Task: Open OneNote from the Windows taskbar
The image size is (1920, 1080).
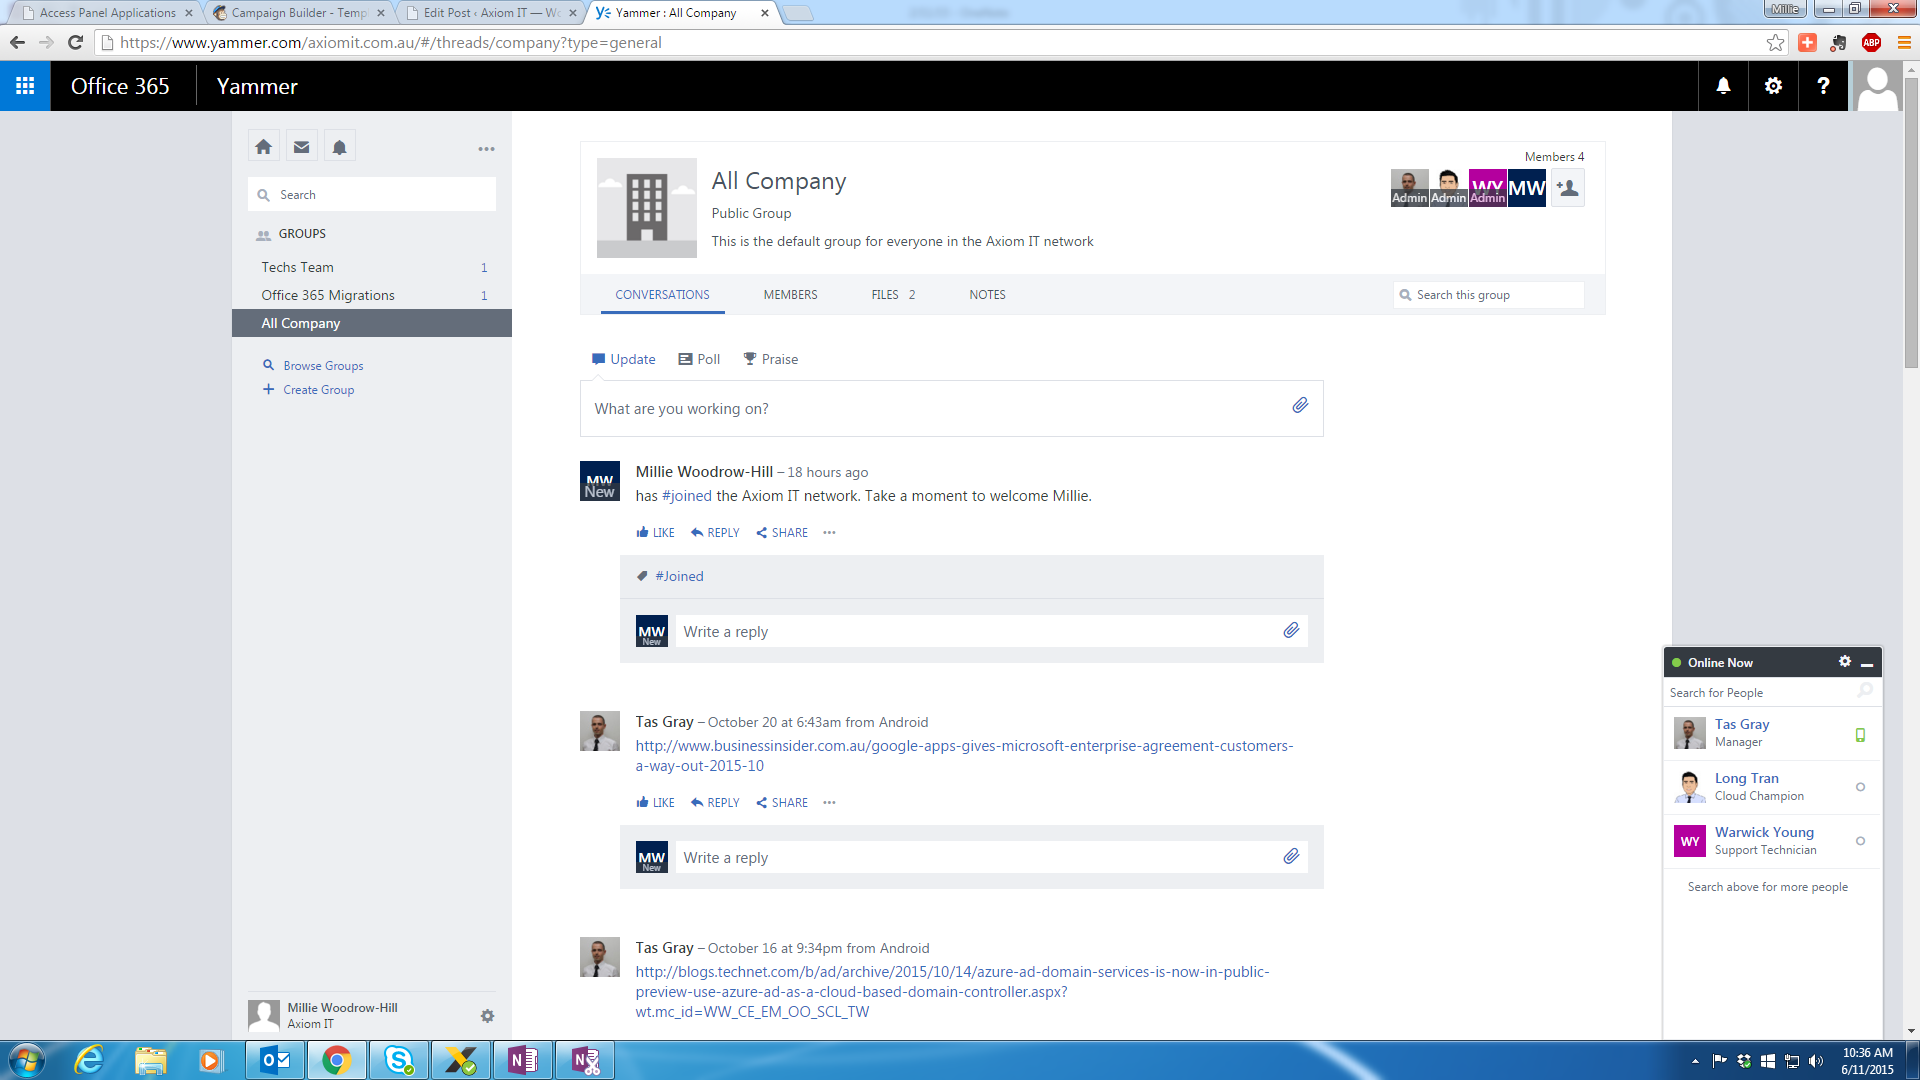Action: tap(523, 1060)
